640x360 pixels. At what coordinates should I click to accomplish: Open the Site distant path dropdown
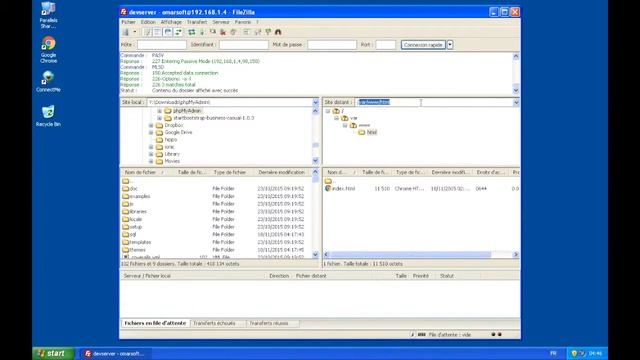[x=516, y=102]
